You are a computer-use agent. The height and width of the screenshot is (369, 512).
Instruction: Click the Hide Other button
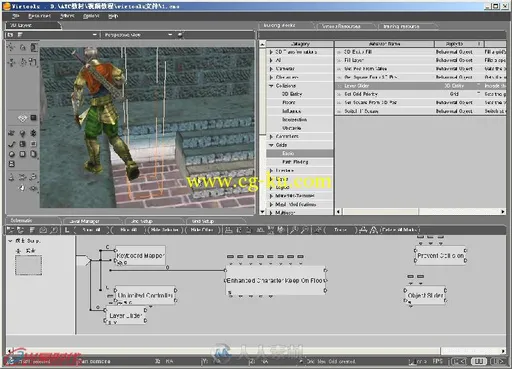[202, 230]
